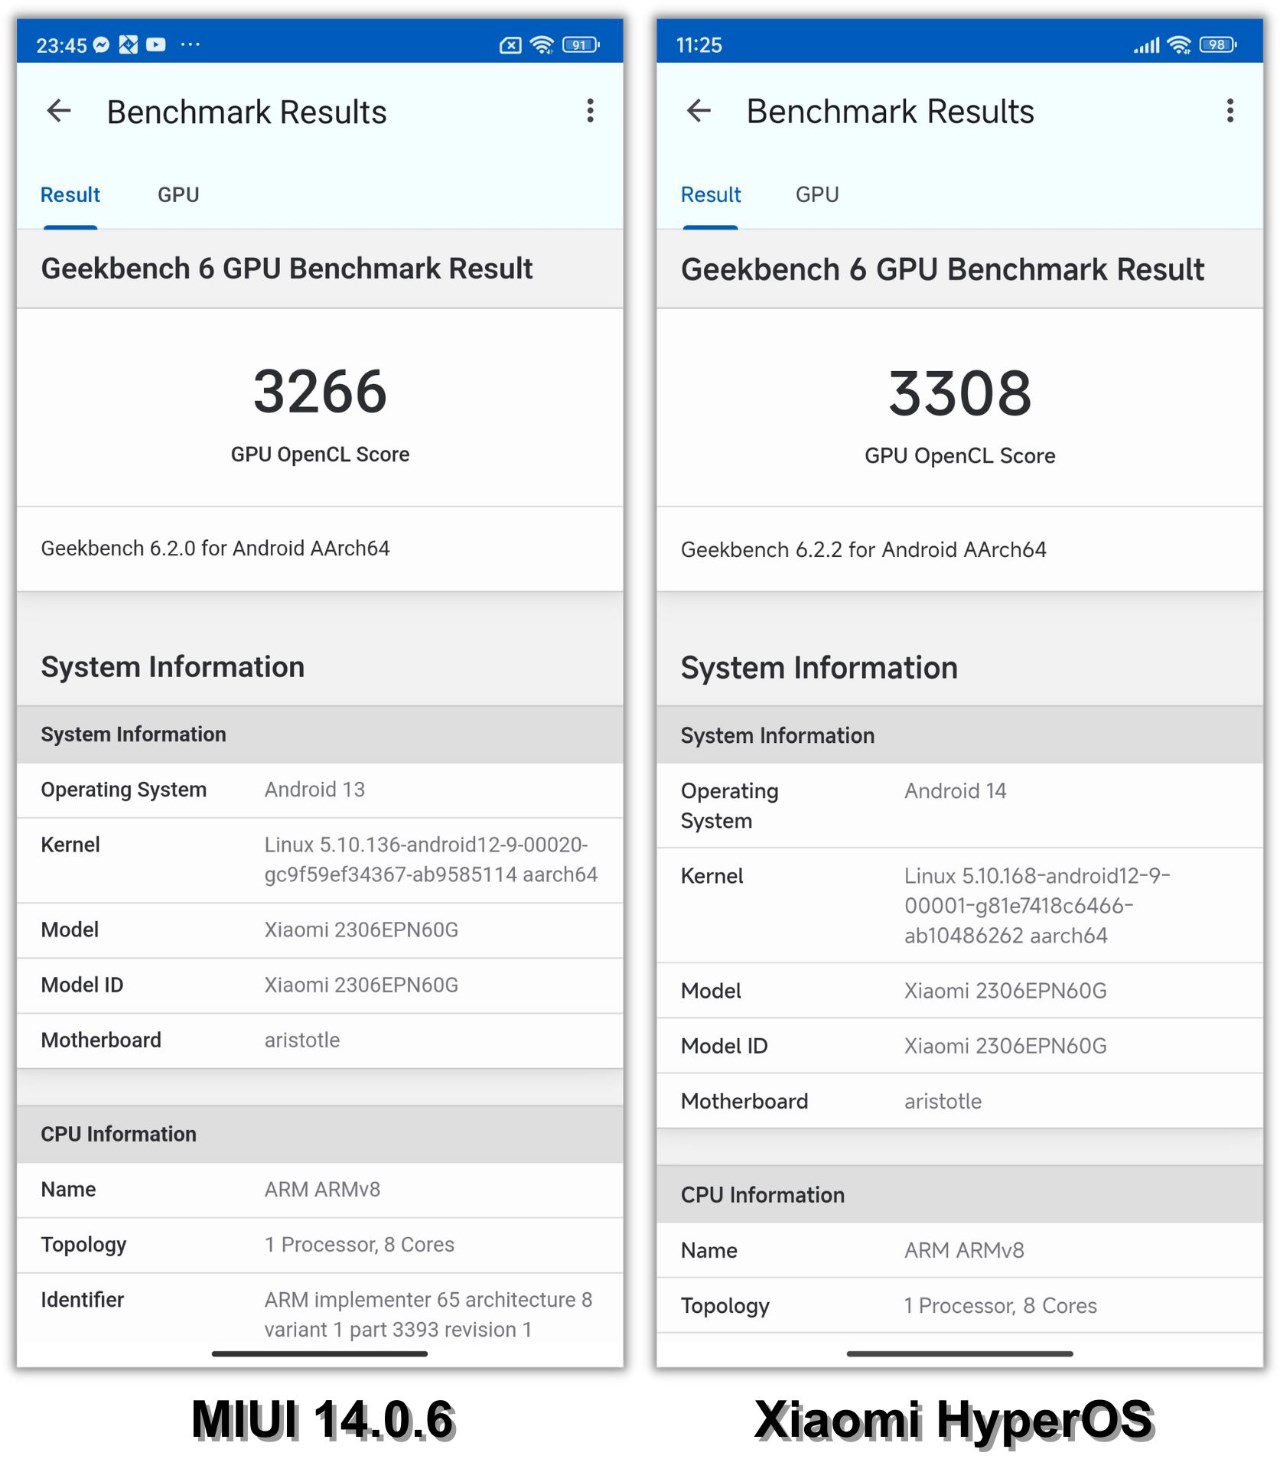This screenshot has width=1280, height=1459.
Task: Select the Result tab on MIUI screen
Action: (x=69, y=194)
